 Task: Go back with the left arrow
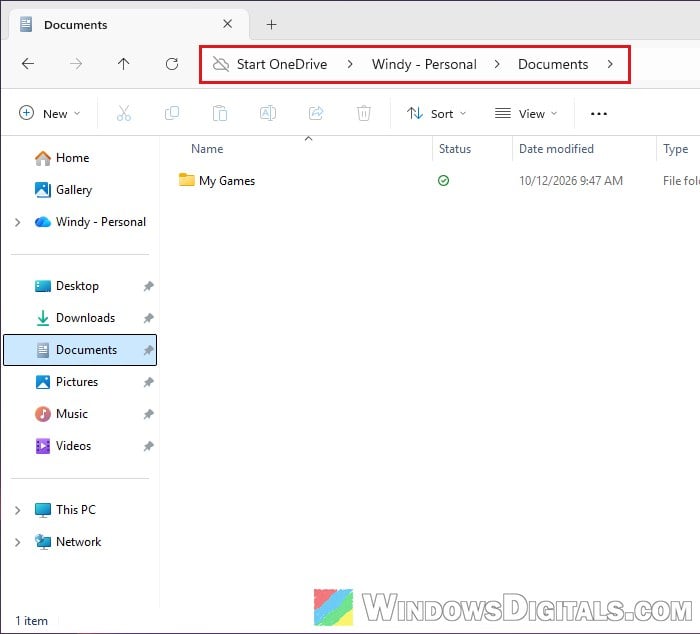(x=28, y=64)
